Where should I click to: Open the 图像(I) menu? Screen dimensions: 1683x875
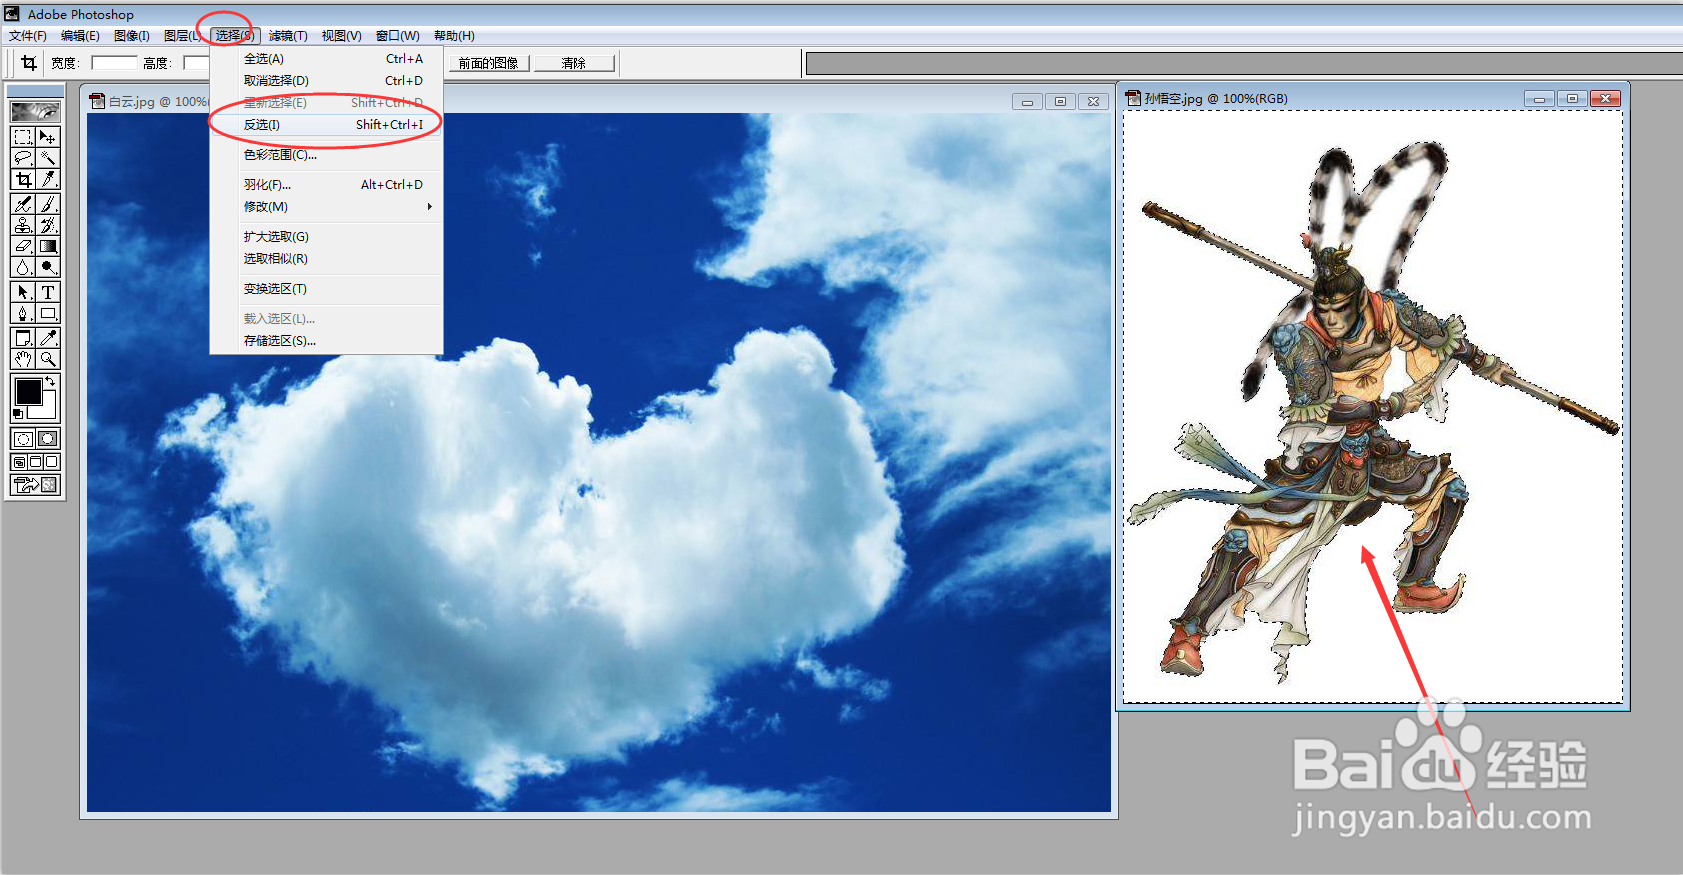131,36
